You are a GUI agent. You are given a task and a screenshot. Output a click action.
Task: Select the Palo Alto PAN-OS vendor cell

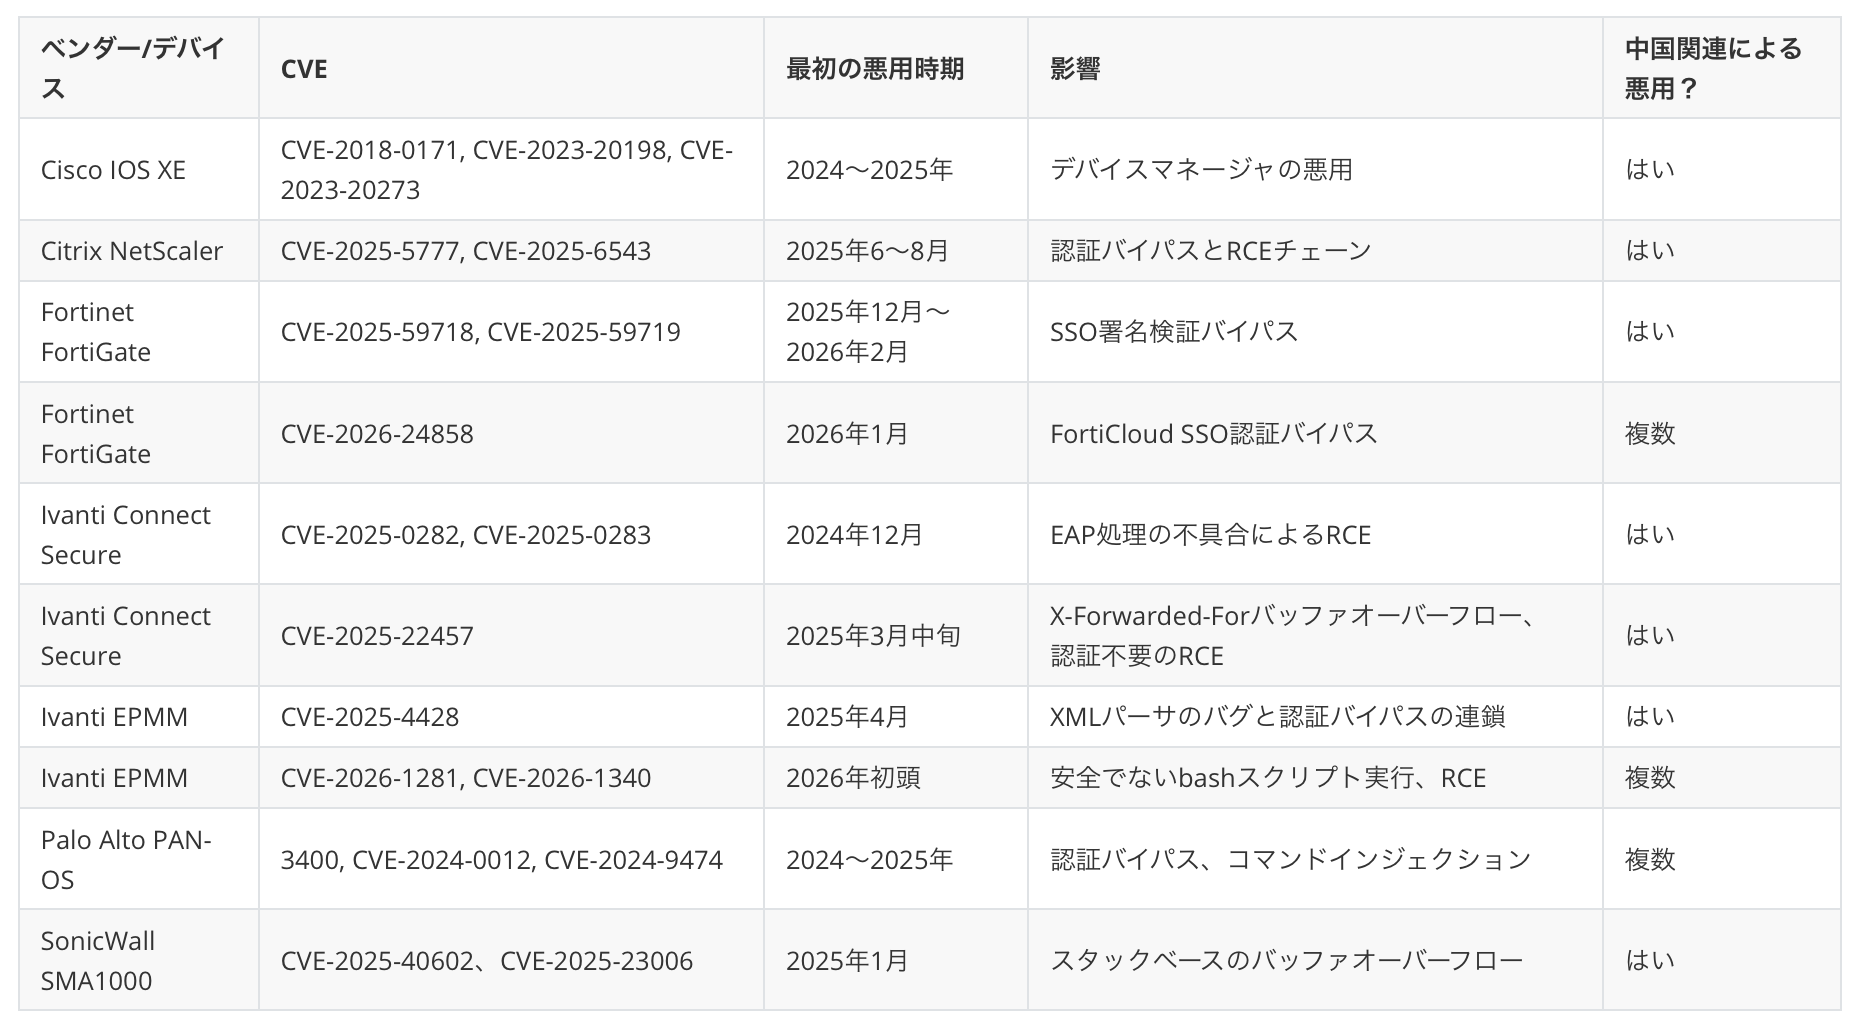126,859
